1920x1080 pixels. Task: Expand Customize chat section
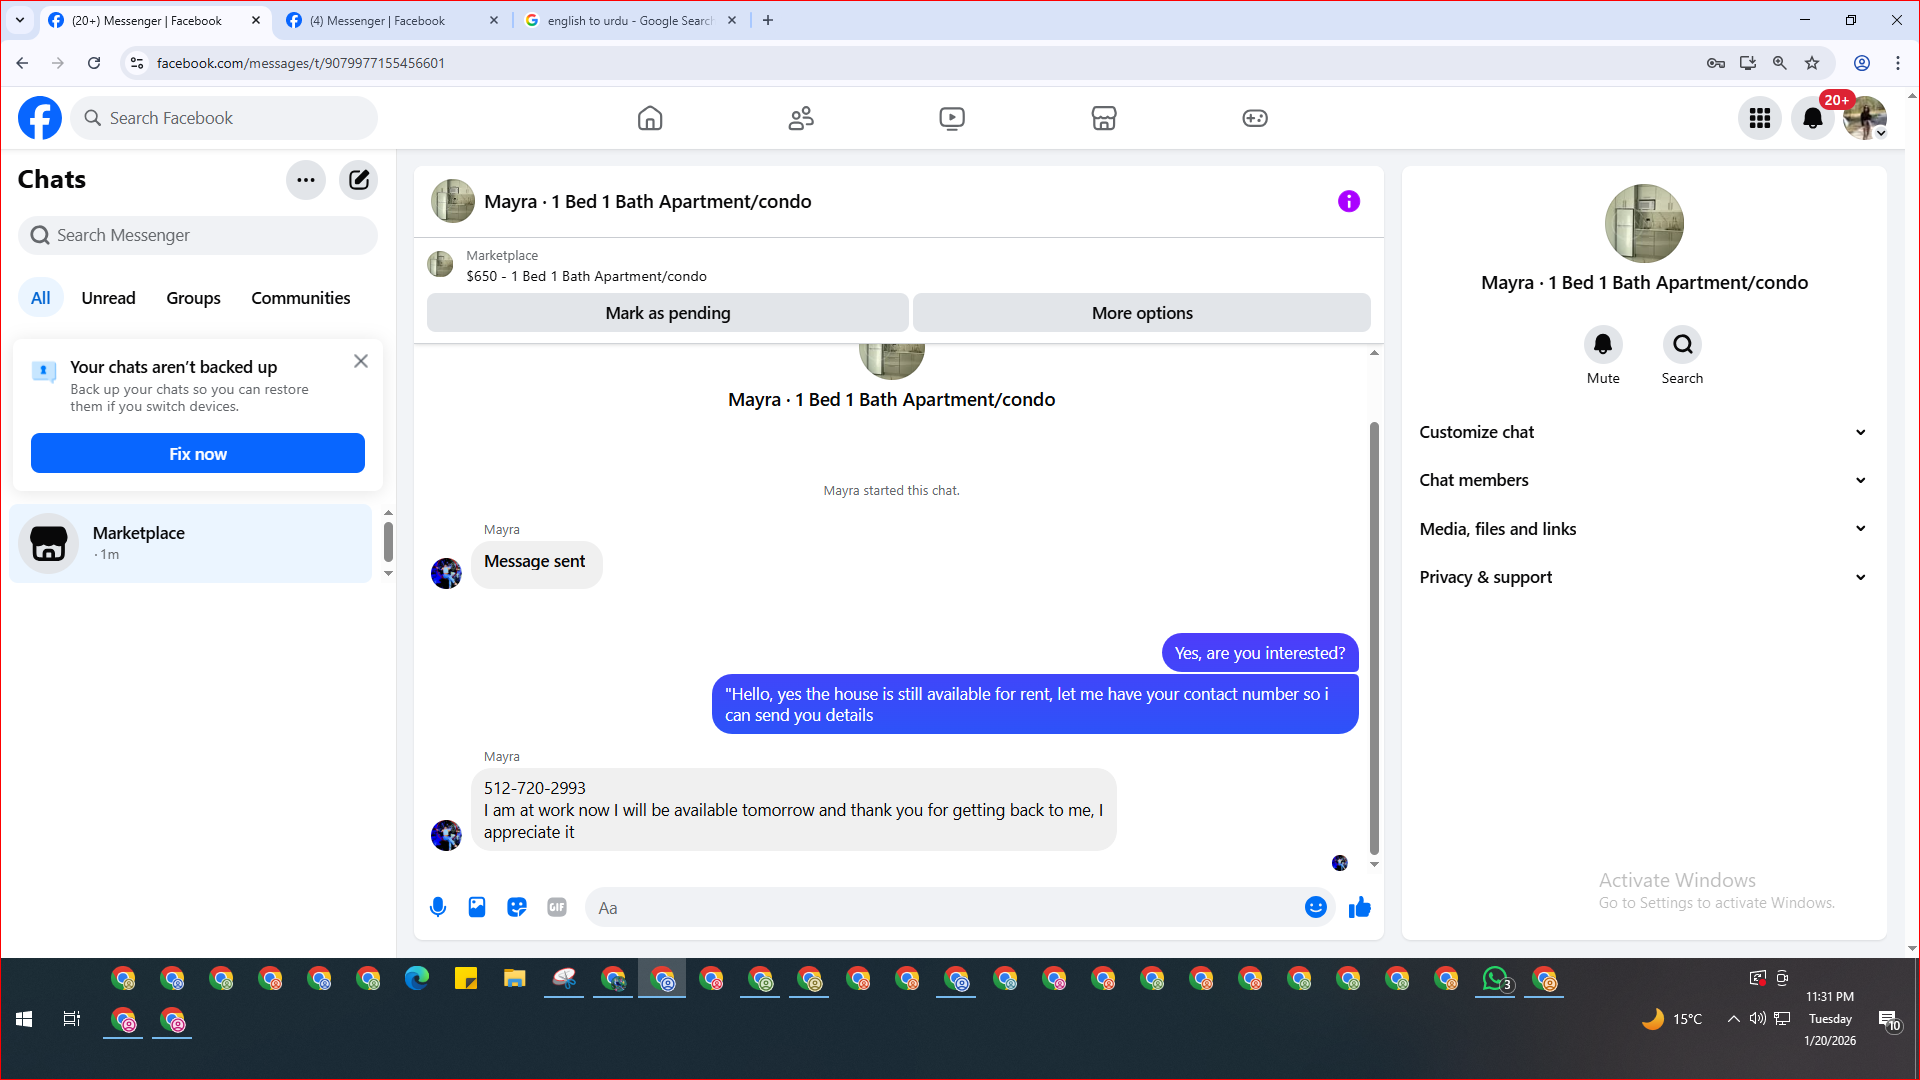pos(1644,432)
